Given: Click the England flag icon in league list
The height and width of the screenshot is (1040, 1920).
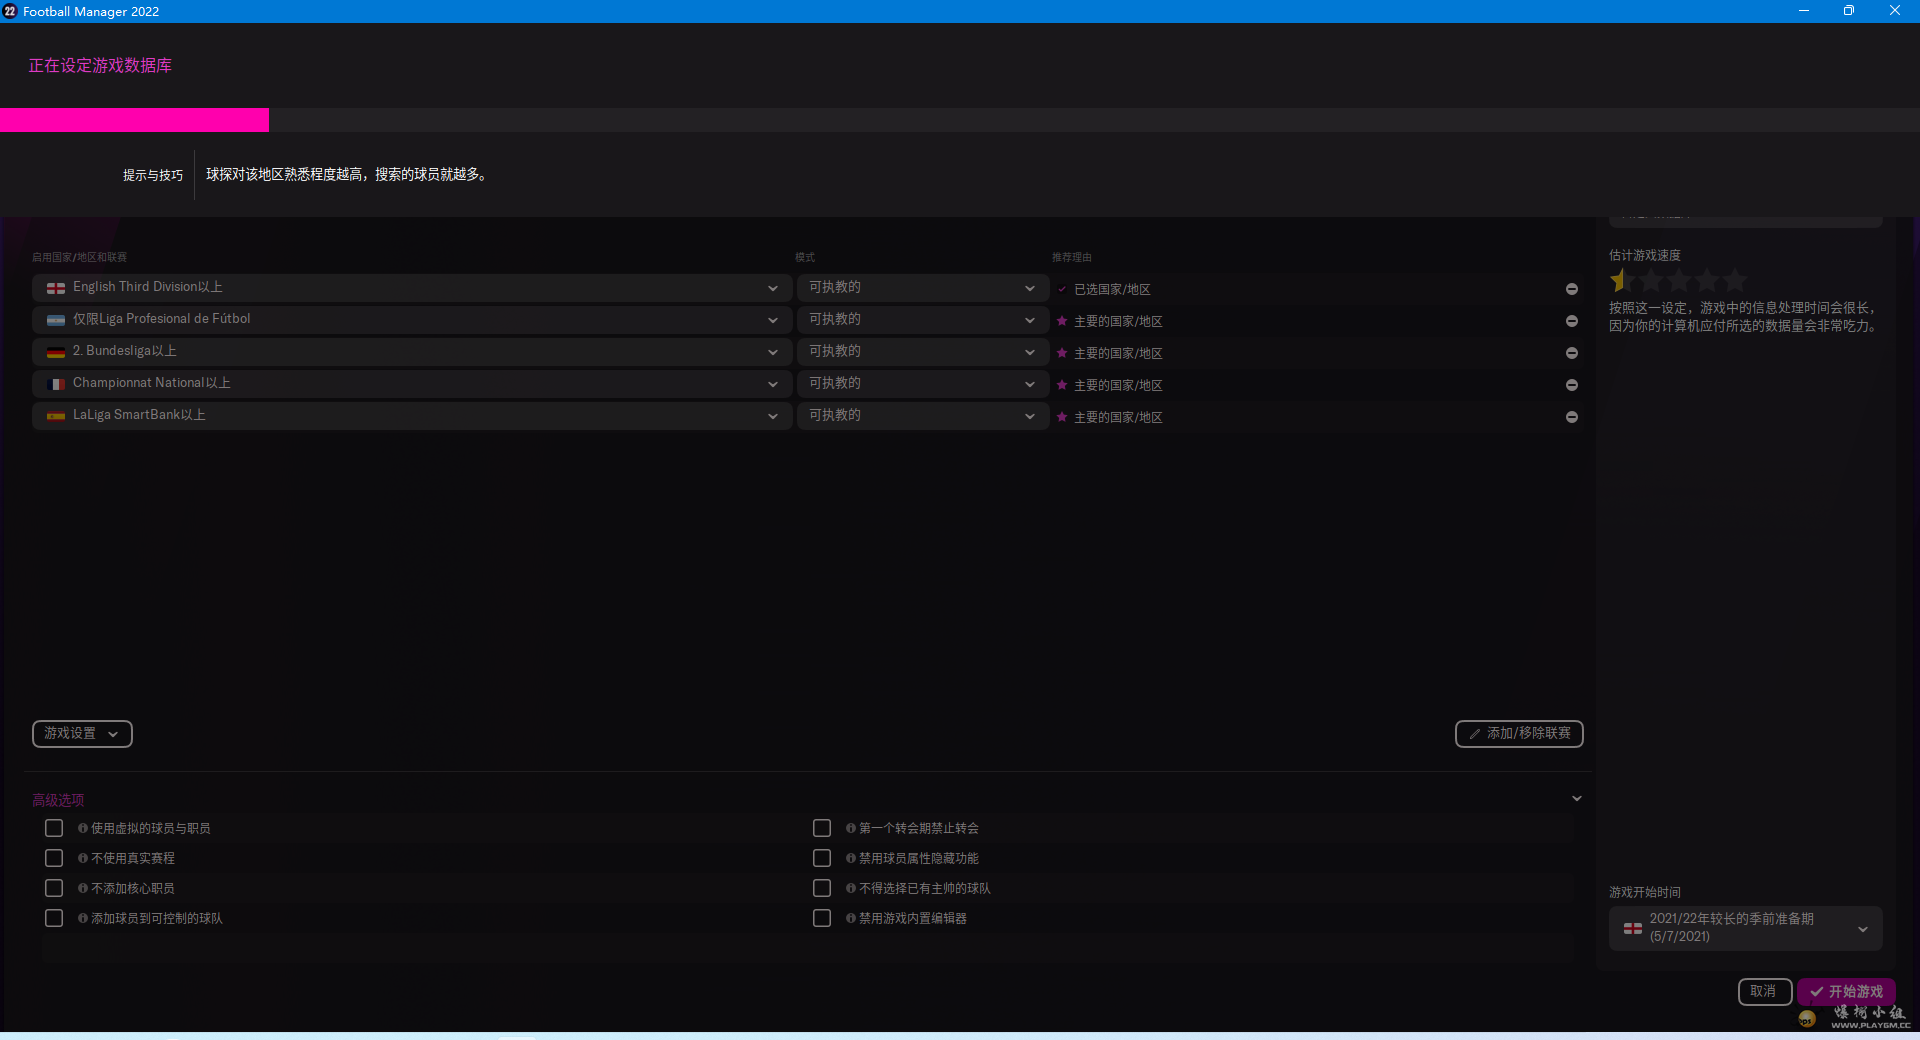Looking at the screenshot, I should click(56, 288).
